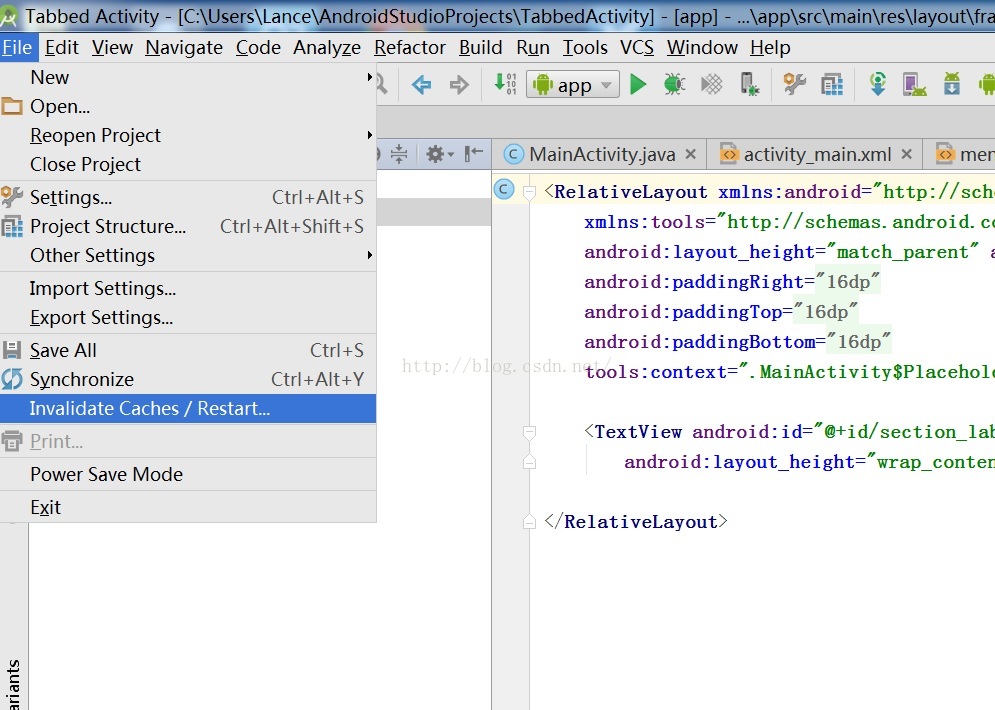
Task: Open the VCS menu
Action: tap(637, 48)
